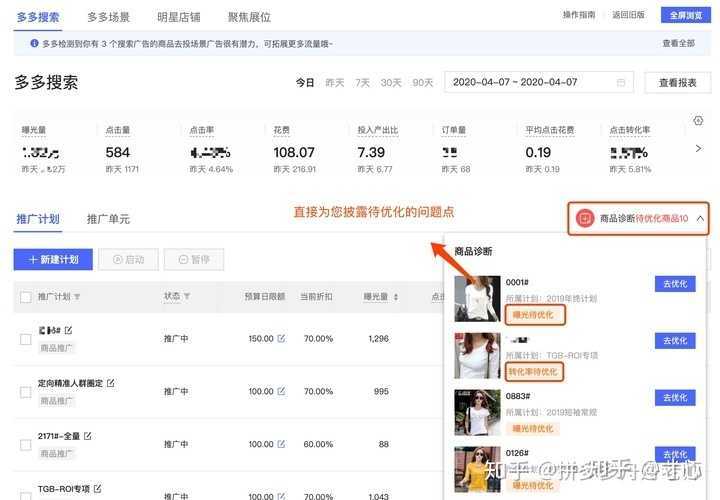Click the red 商品诊断 circle icon
Image resolution: width=720 pixels, height=500 pixels.
[585, 219]
